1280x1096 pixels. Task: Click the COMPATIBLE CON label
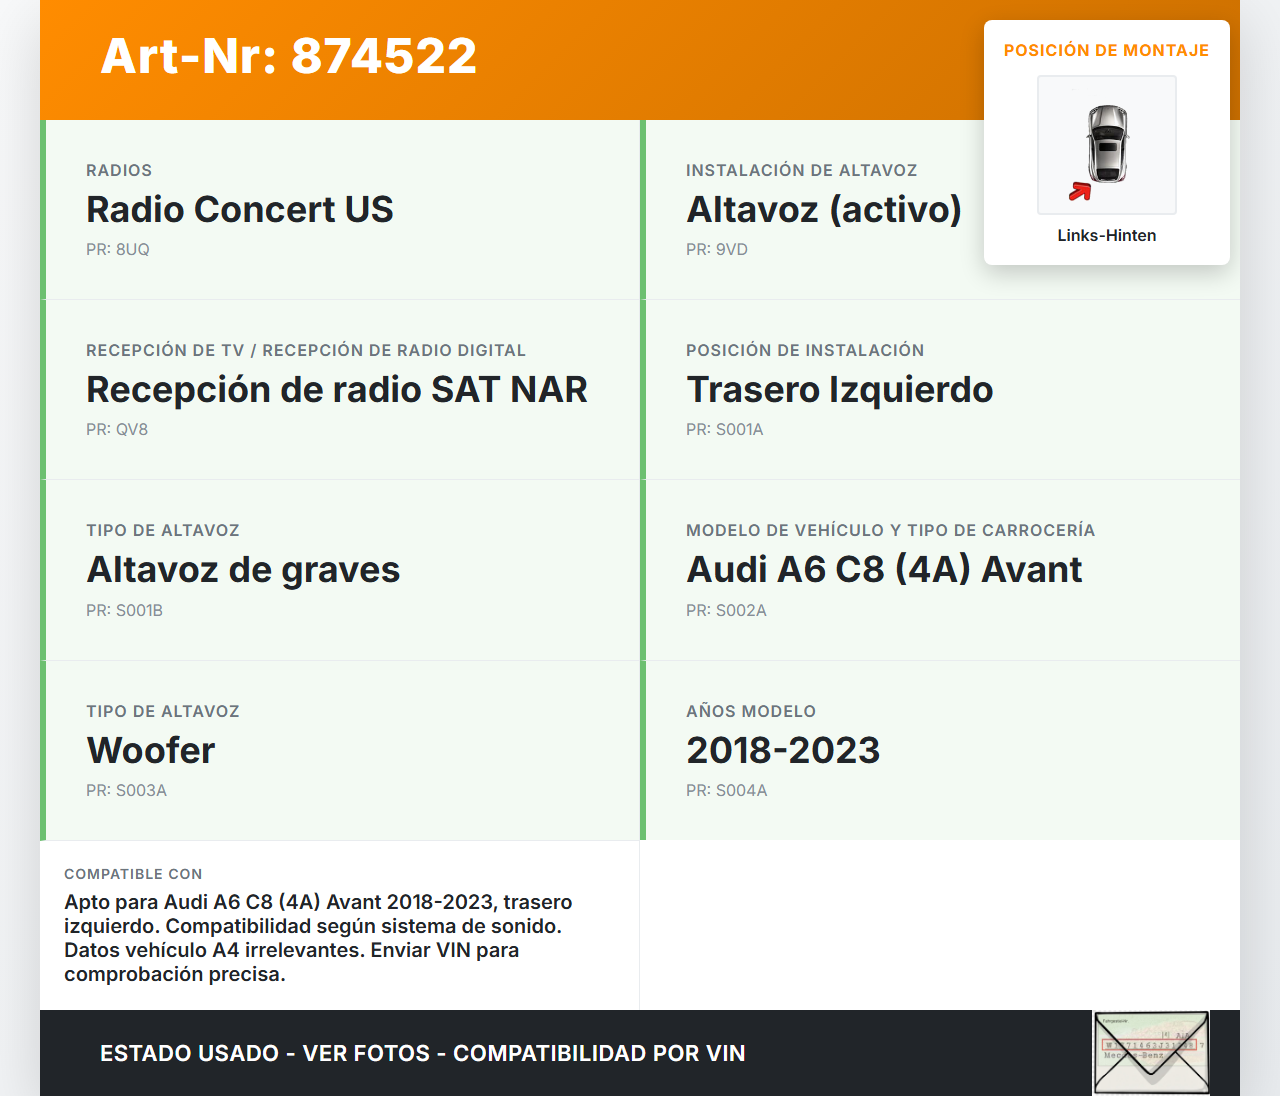coord(133,874)
